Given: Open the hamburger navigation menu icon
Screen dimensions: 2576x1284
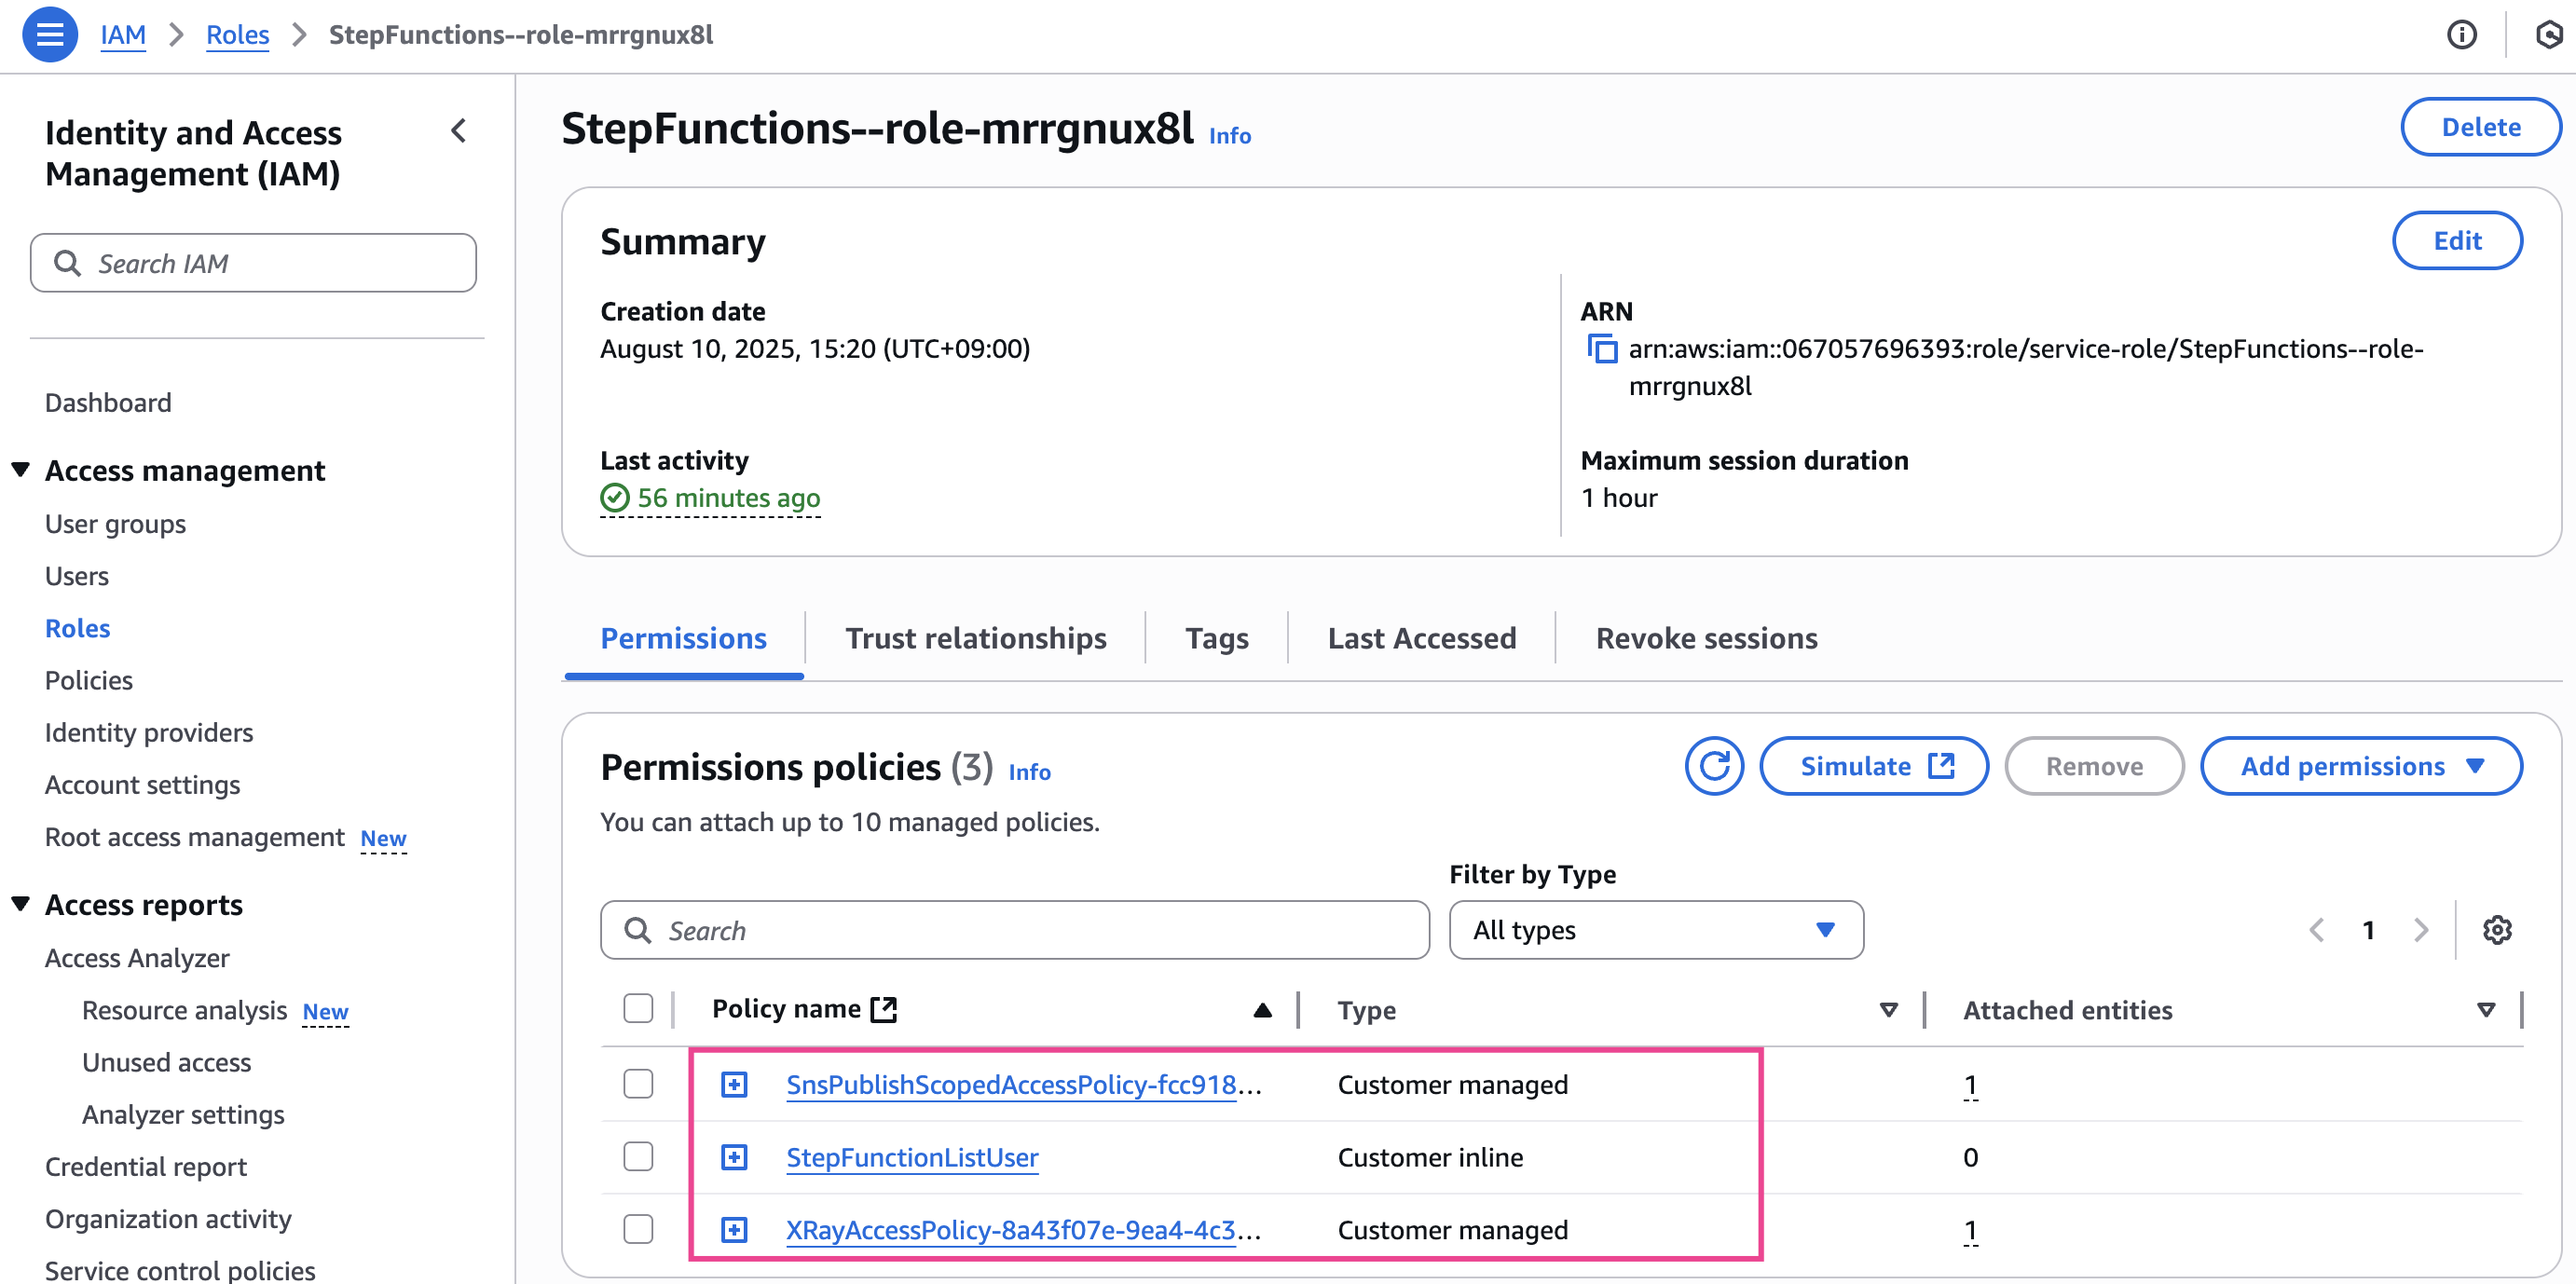Looking at the screenshot, I should point(49,35).
